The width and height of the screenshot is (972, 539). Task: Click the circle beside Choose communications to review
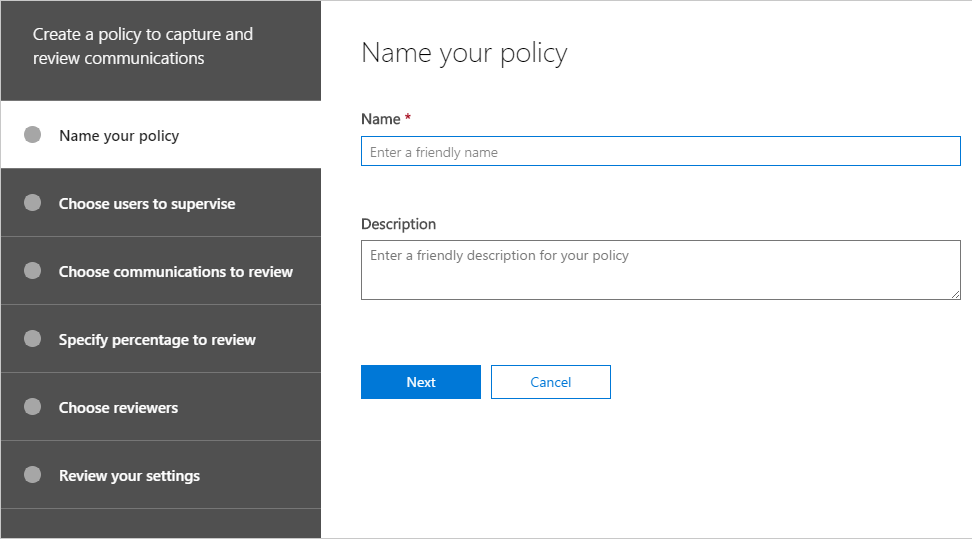(32, 270)
